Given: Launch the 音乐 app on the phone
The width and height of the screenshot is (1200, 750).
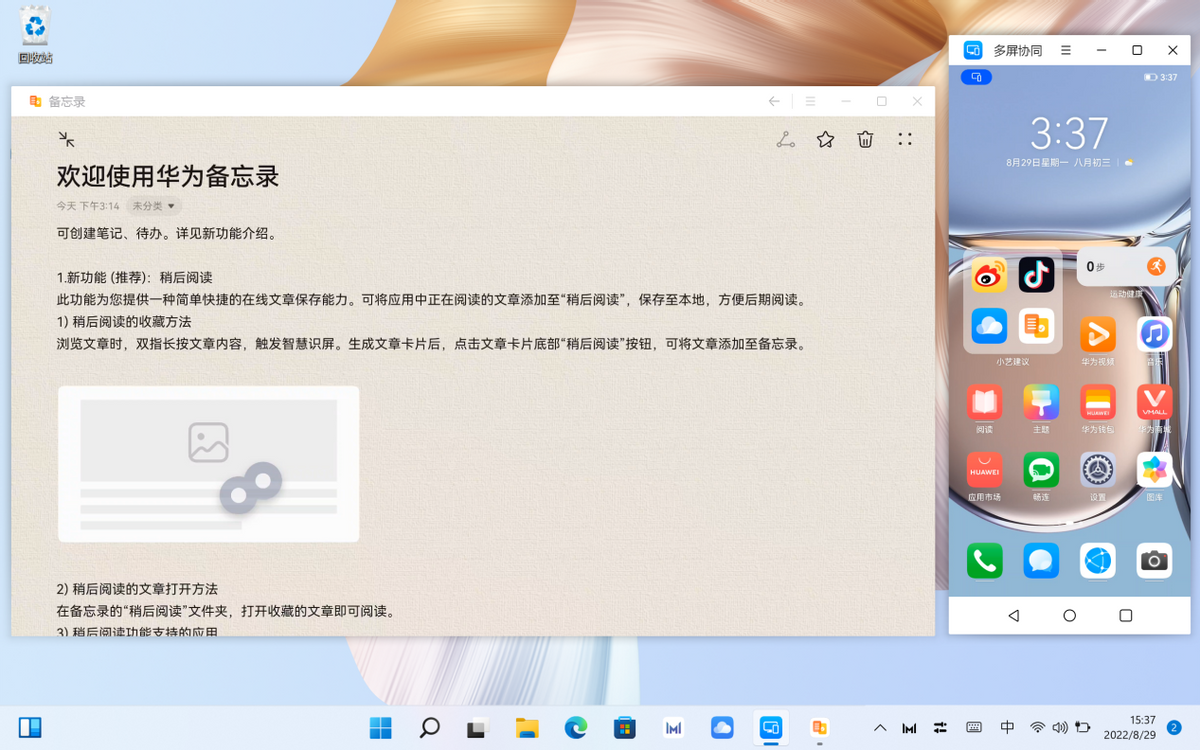Looking at the screenshot, I should coord(1155,334).
